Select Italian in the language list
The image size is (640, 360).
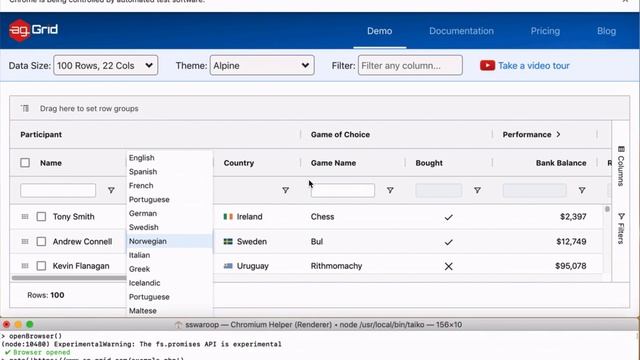(x=140, y=255)
